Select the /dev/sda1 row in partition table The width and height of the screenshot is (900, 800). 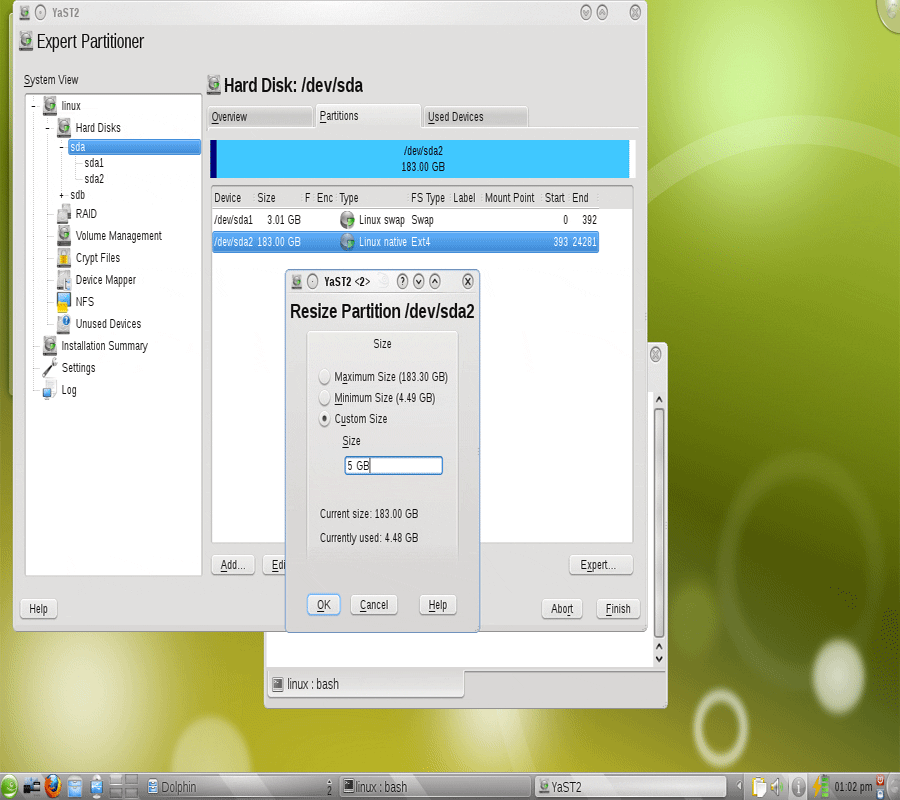click(405, 220)
